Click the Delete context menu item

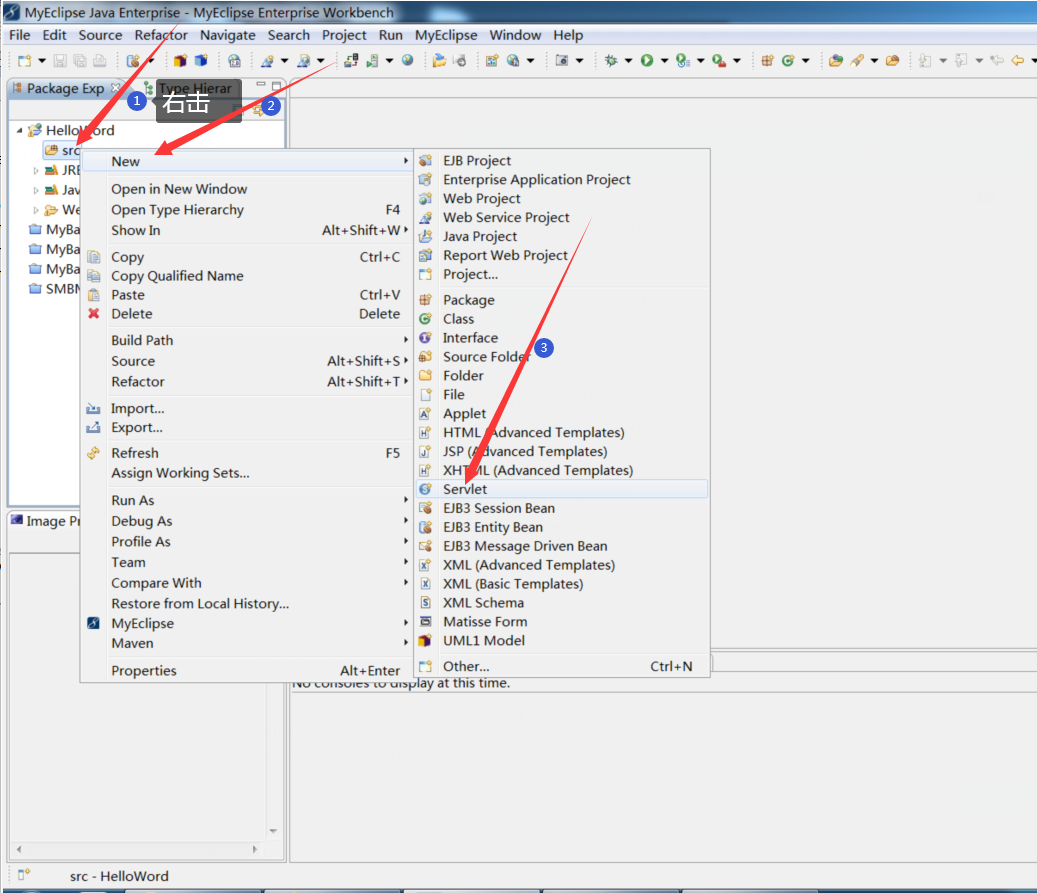click(x=246, y=314)
